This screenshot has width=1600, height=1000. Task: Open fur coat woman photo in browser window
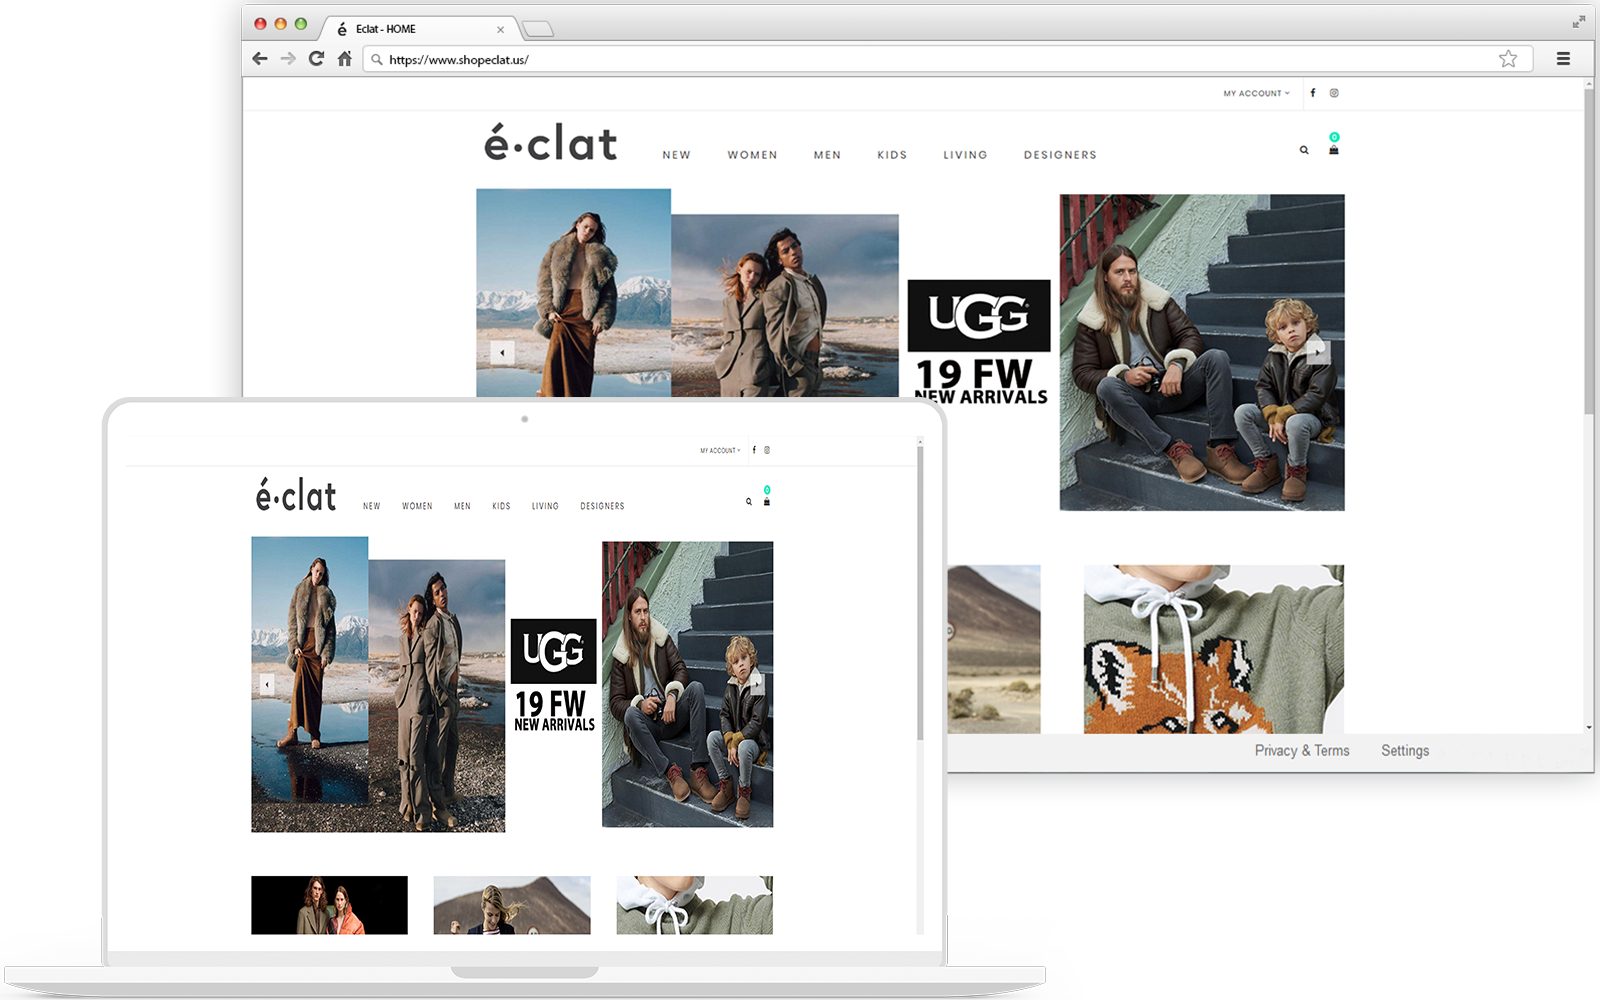pyautogui.click(x=573, y=293)
